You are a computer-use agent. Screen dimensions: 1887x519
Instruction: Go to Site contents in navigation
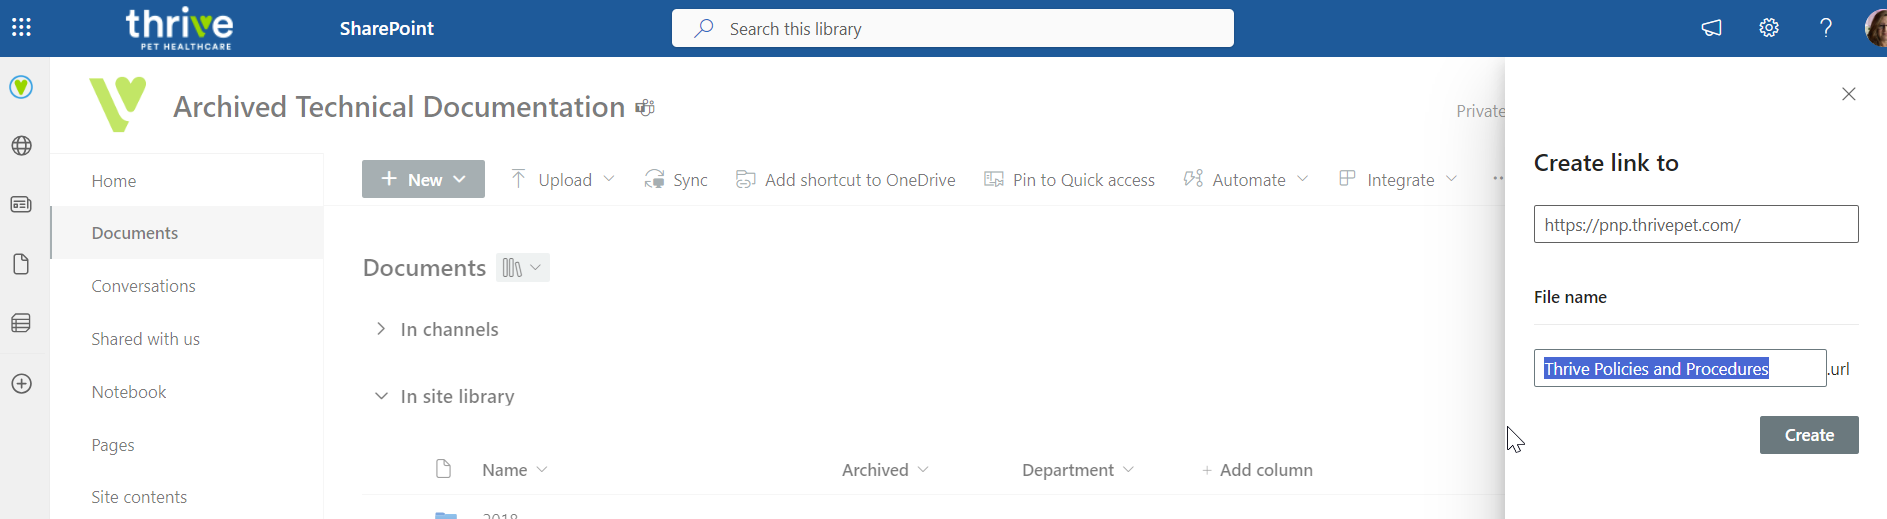pos(139,497)
